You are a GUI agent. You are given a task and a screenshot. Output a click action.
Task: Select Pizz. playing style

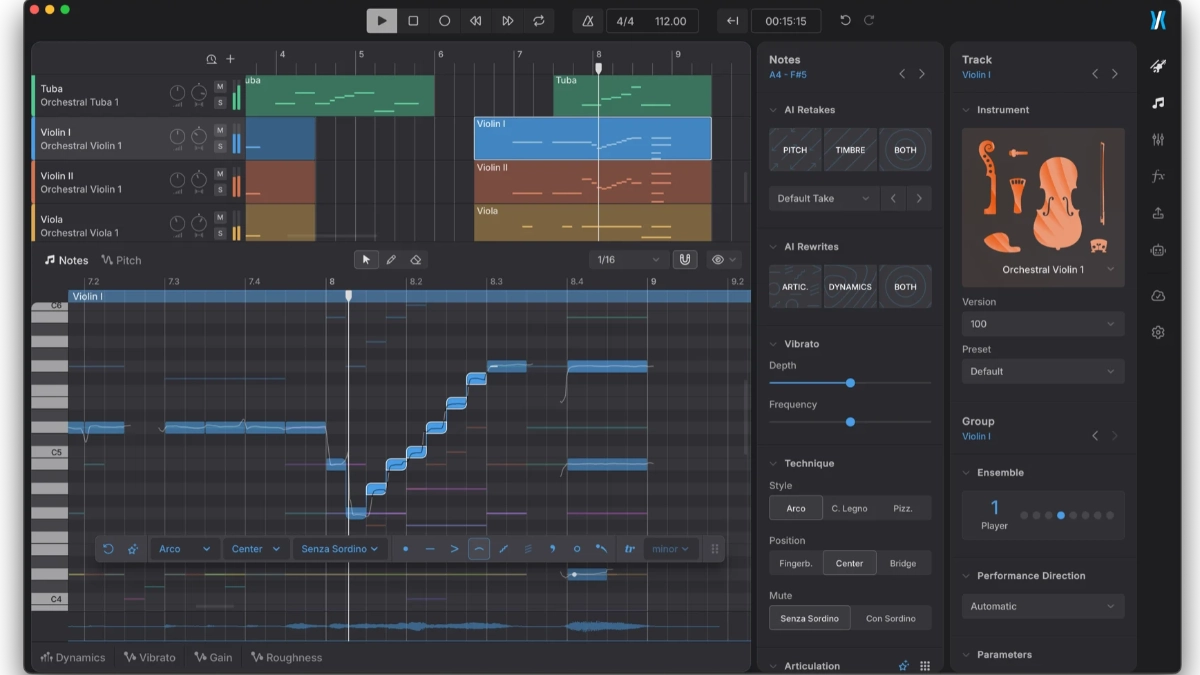click(x=903, y=508)
